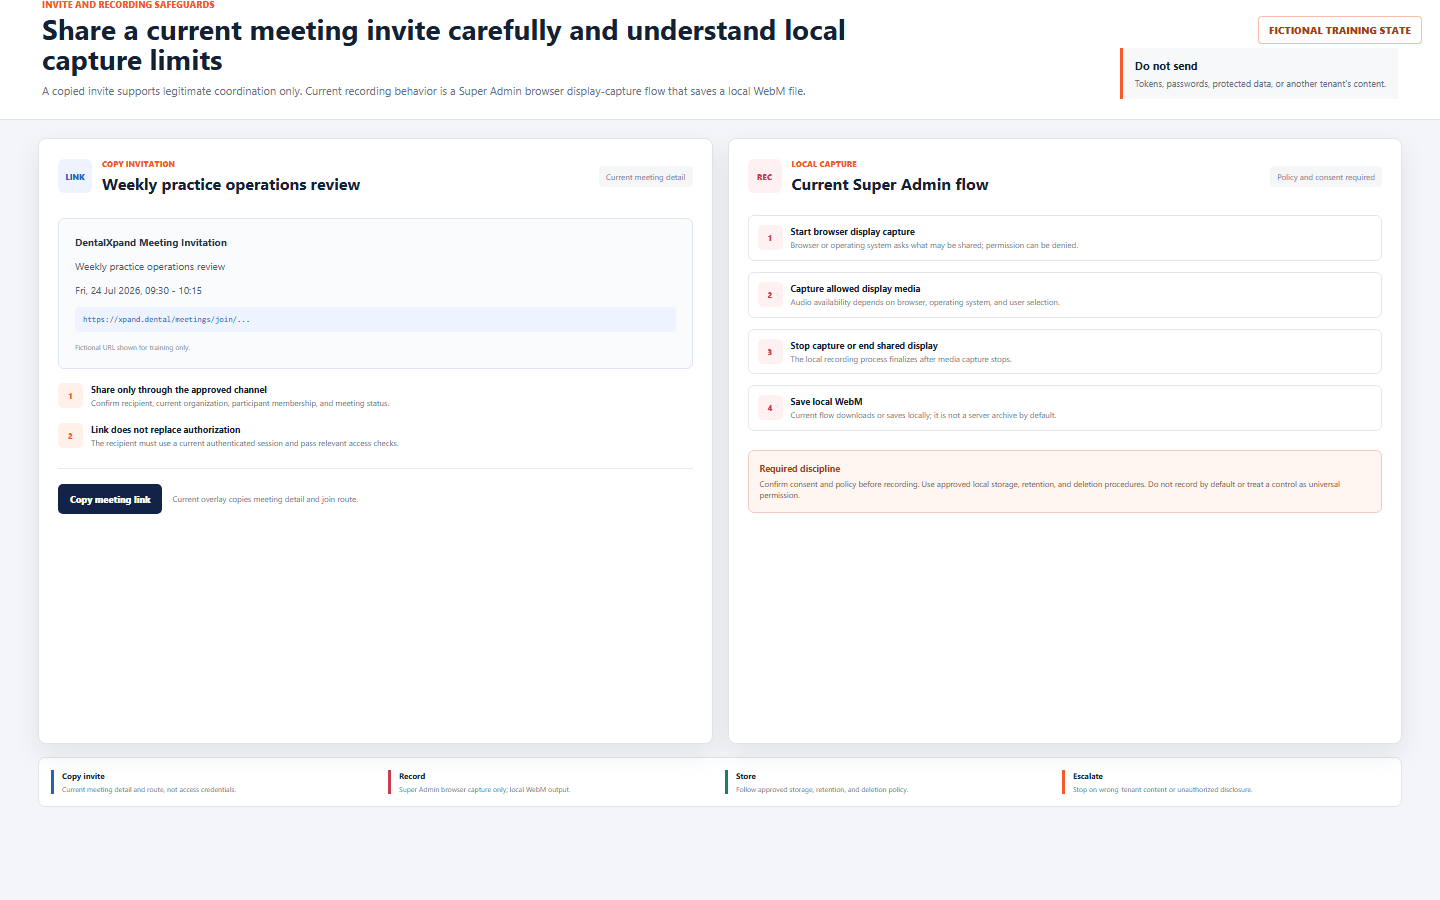Click number 2 badge of Capture allowed display media

pos(770,295)
